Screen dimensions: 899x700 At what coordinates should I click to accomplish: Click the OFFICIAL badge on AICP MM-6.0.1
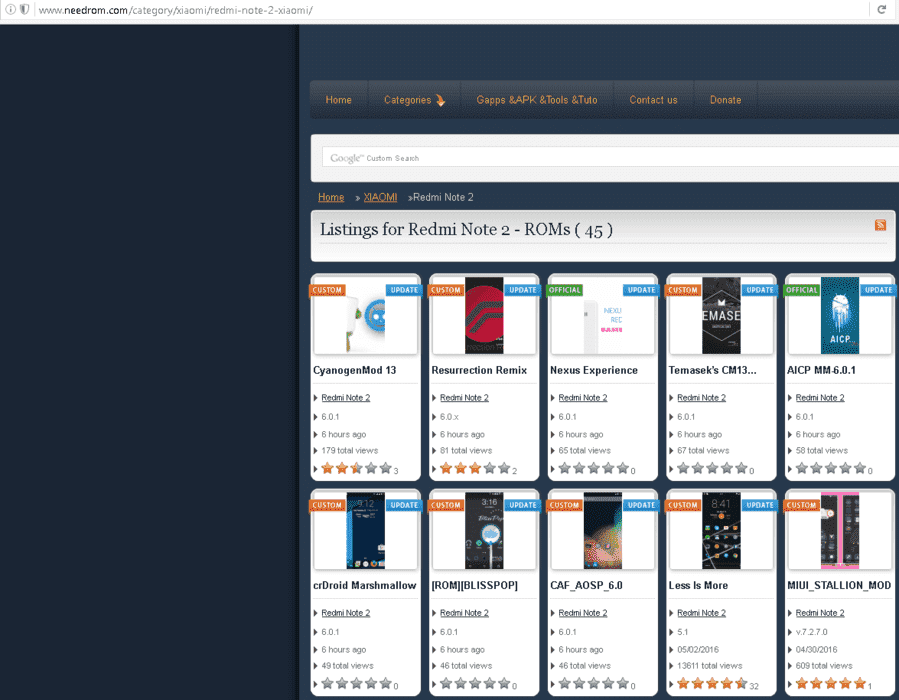point(802,290)
